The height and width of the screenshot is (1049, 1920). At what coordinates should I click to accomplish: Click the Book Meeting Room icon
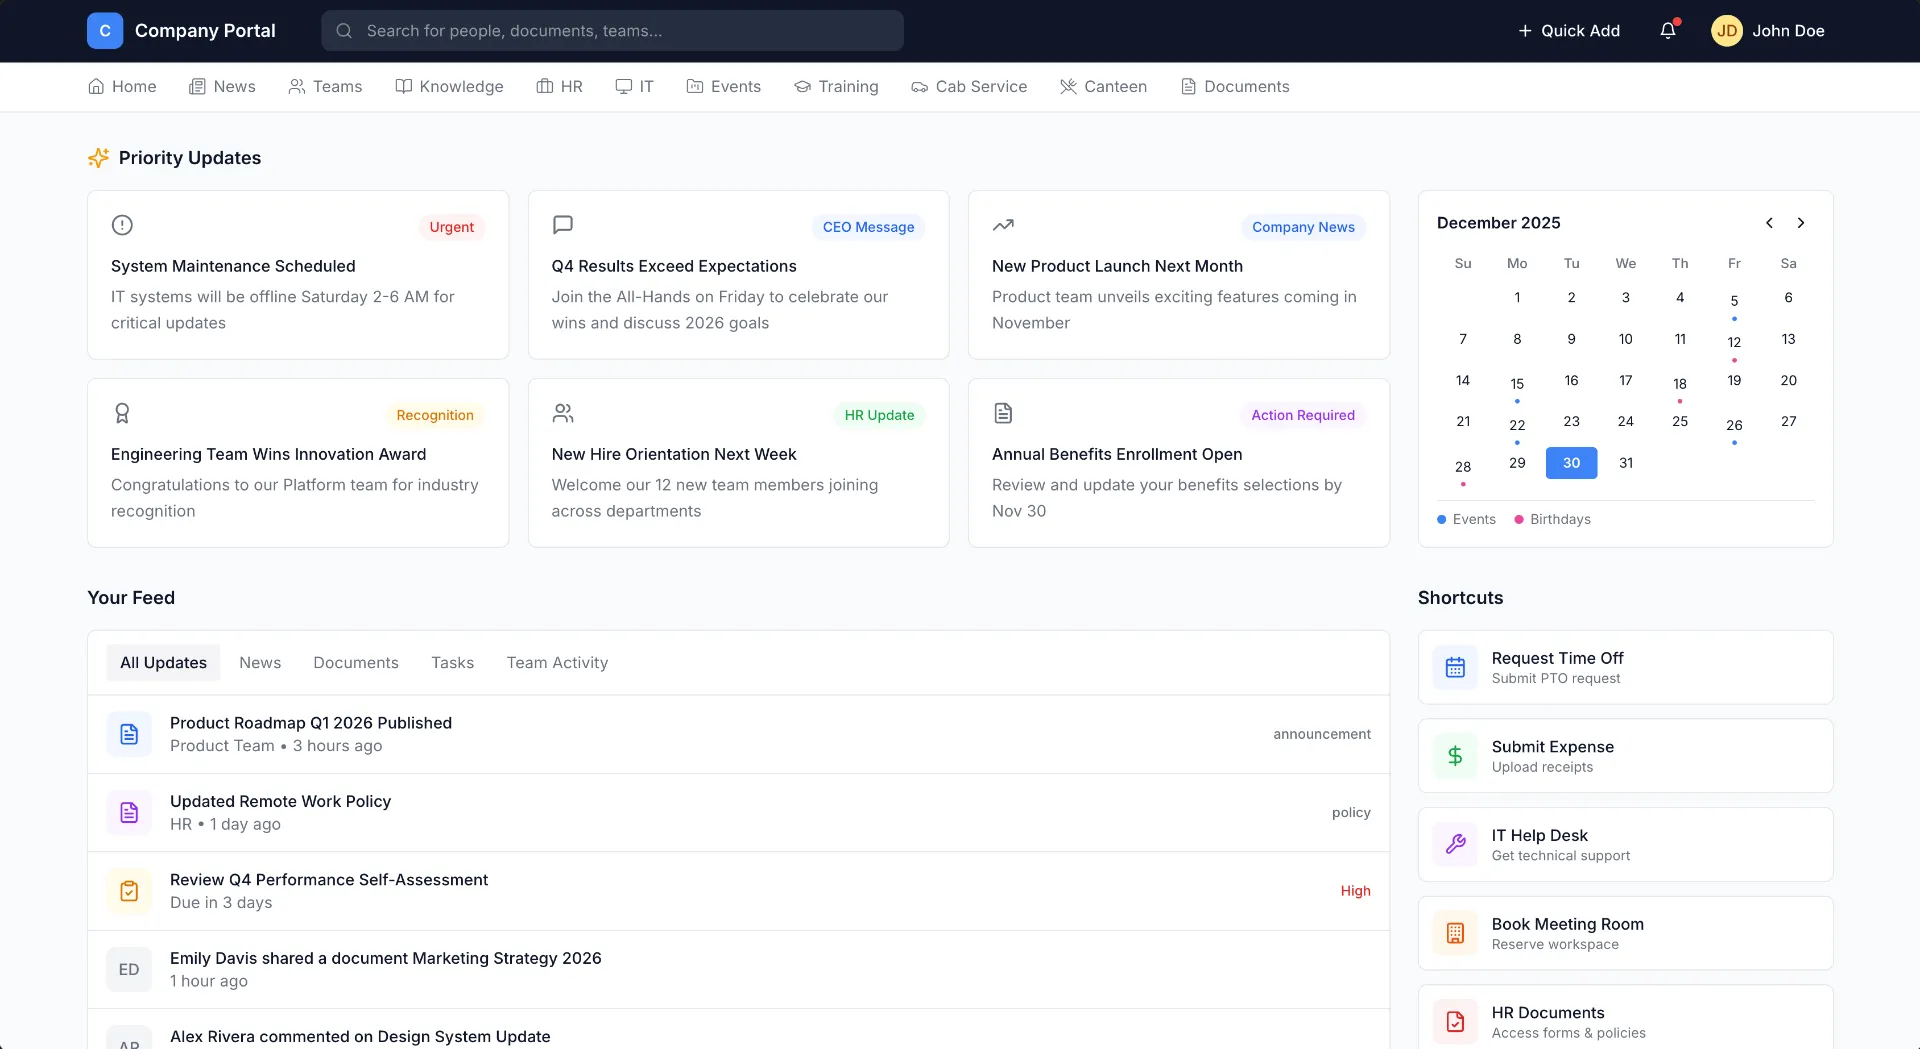(x=1455, y=932)
